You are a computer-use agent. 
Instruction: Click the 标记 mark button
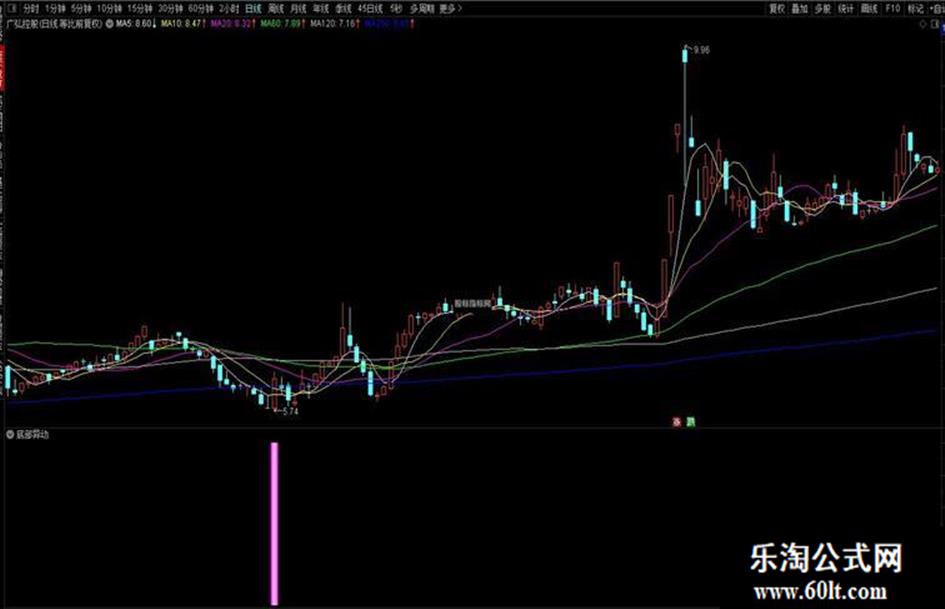pyautogui.click(x=915, y=8)
